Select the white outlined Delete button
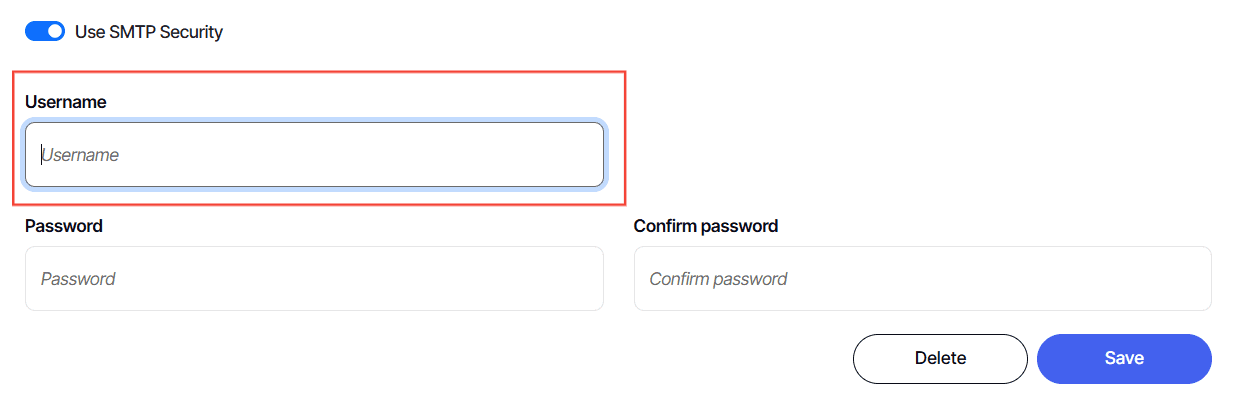1233x399 pixels. (940, 359)
